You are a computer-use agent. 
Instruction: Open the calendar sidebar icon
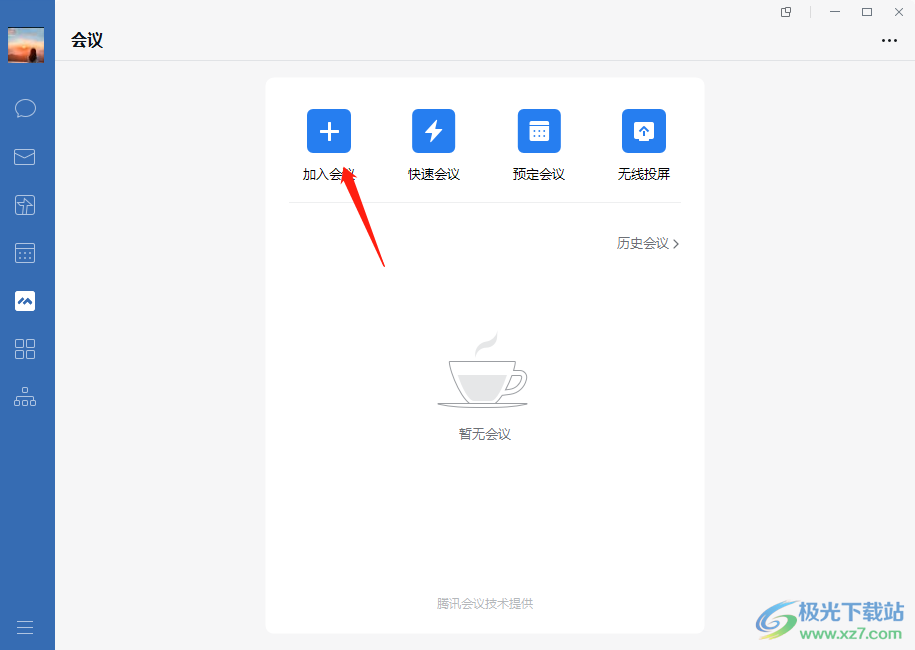pyautogui.click(x=25, y=252)
